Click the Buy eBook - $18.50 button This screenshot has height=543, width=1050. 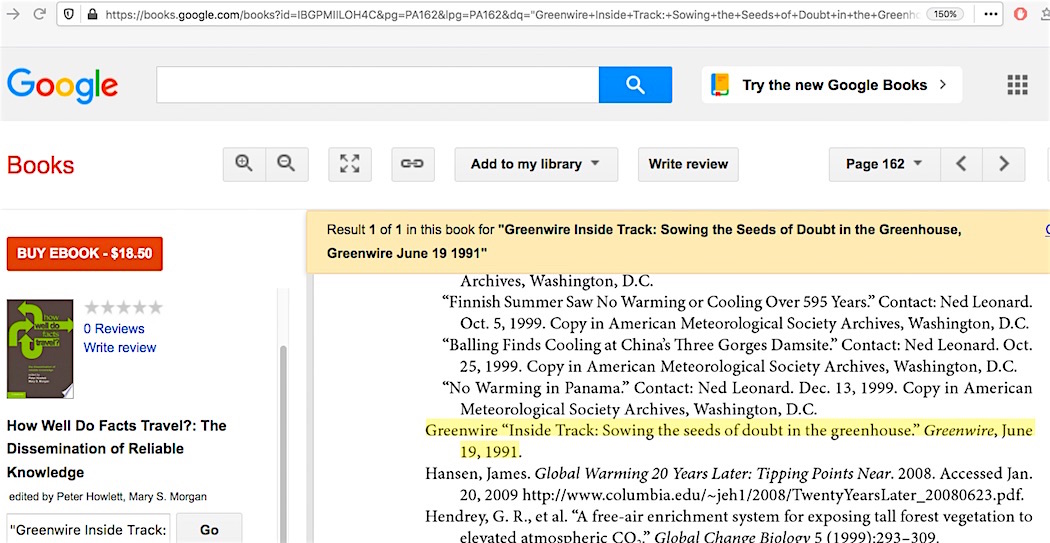click(84, 253)
